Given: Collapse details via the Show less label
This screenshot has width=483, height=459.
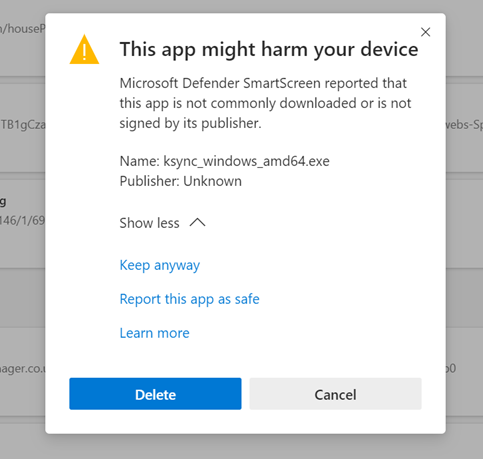Looking at the screenshot, I should tap(149, 223).
